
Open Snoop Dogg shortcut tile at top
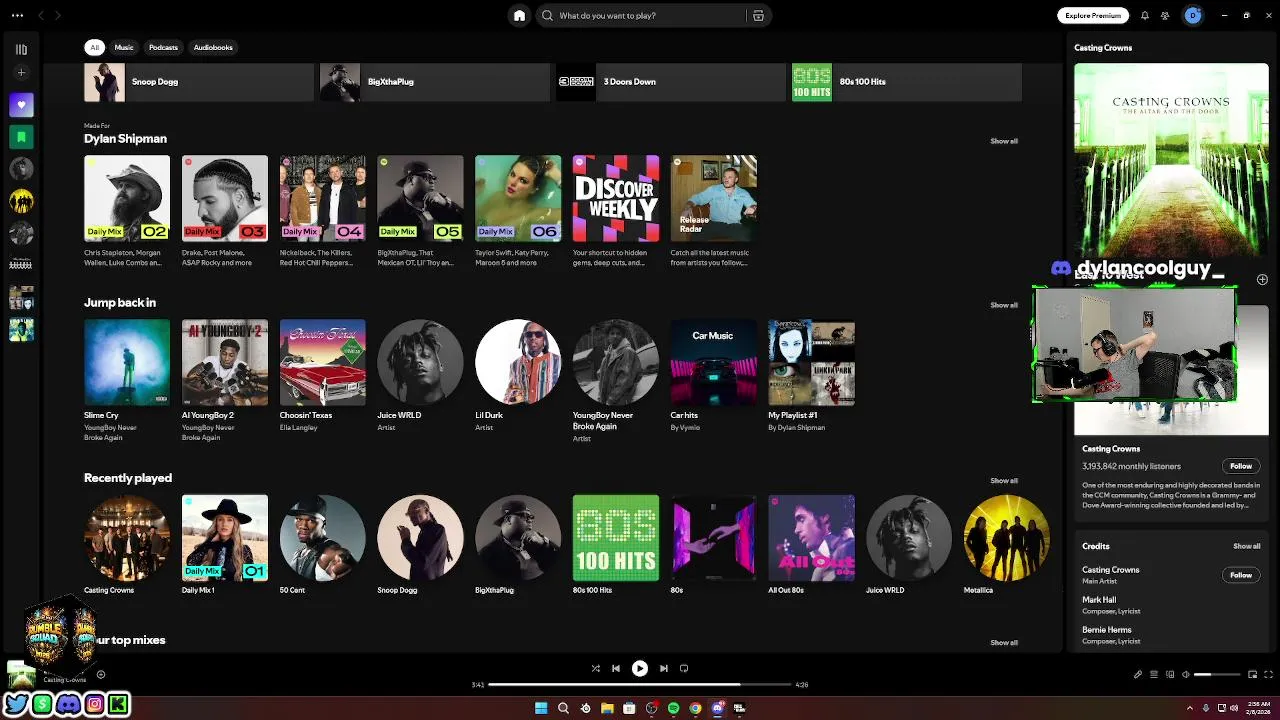[x=199, y=82]
